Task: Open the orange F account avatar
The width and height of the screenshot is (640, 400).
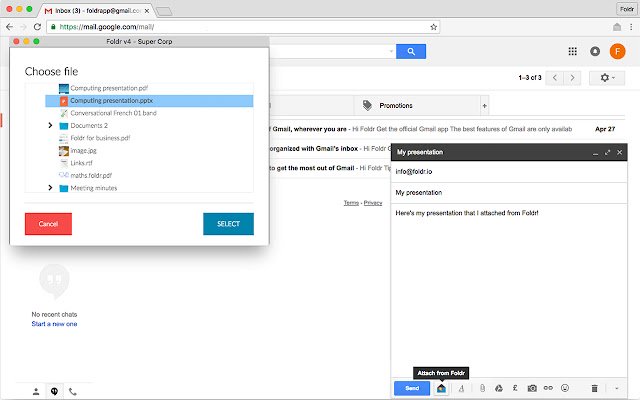Action: 617,51
